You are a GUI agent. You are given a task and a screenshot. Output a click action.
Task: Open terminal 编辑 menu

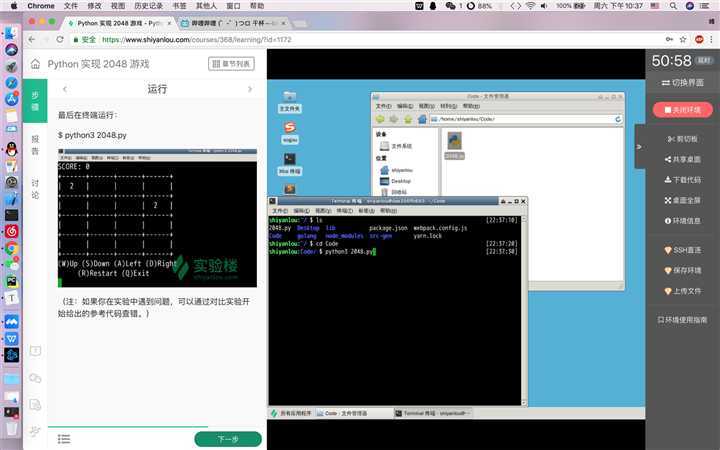click(x=301, y=211)
